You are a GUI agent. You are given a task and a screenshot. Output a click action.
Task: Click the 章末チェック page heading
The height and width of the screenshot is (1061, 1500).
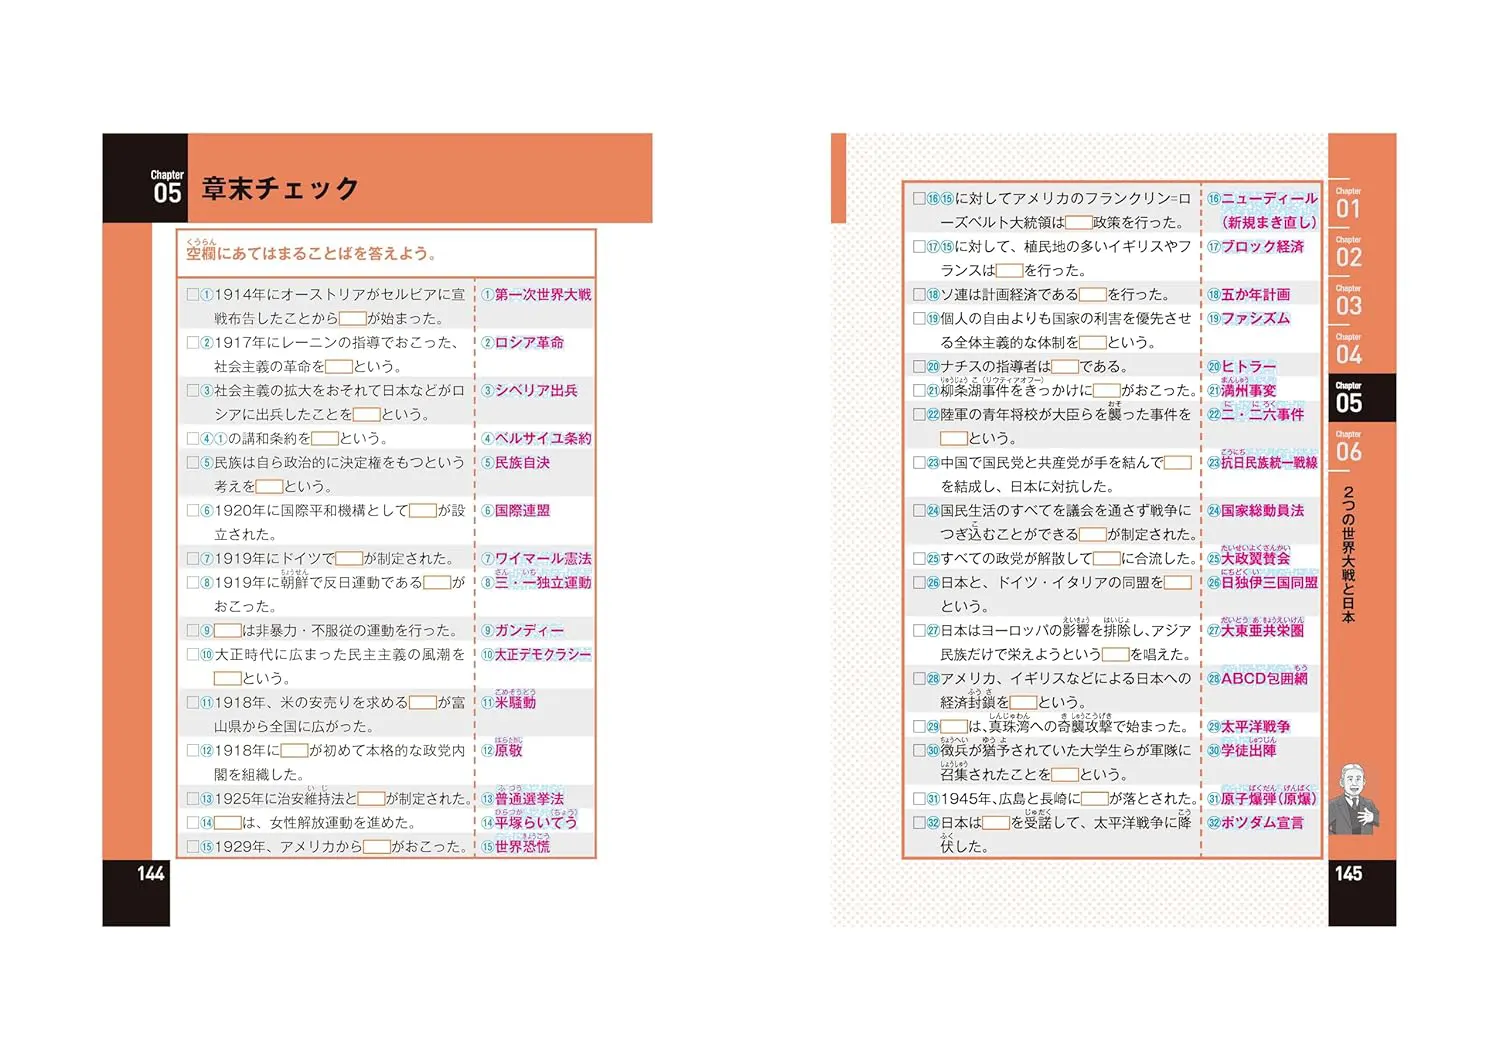(280, 188)
